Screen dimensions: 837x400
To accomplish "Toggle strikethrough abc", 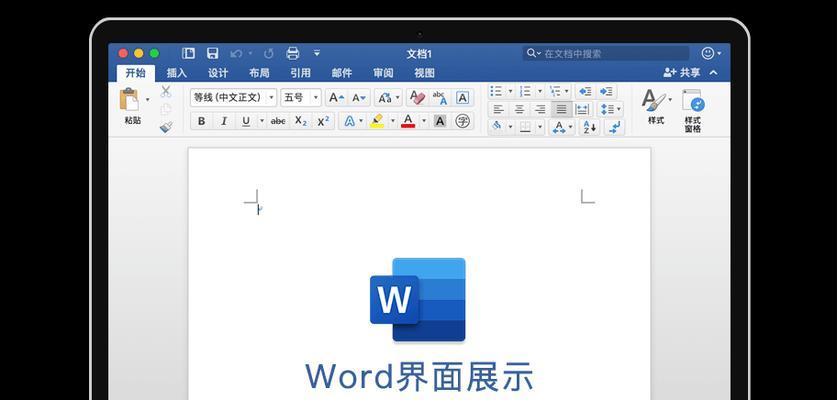I will tap(278, 121).
